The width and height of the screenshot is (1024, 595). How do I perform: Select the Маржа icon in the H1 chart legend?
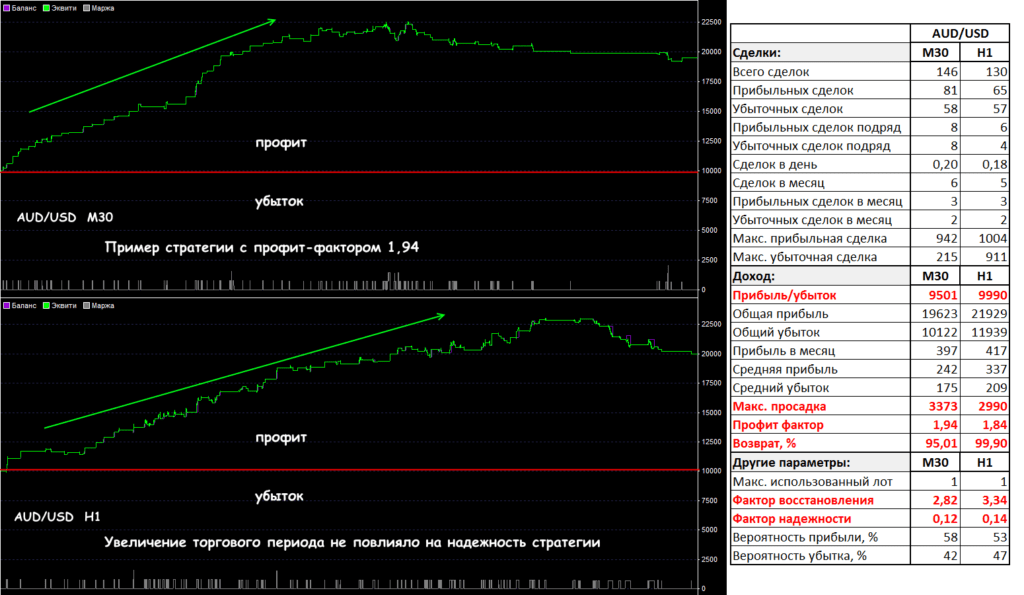[x=85, y=306]
